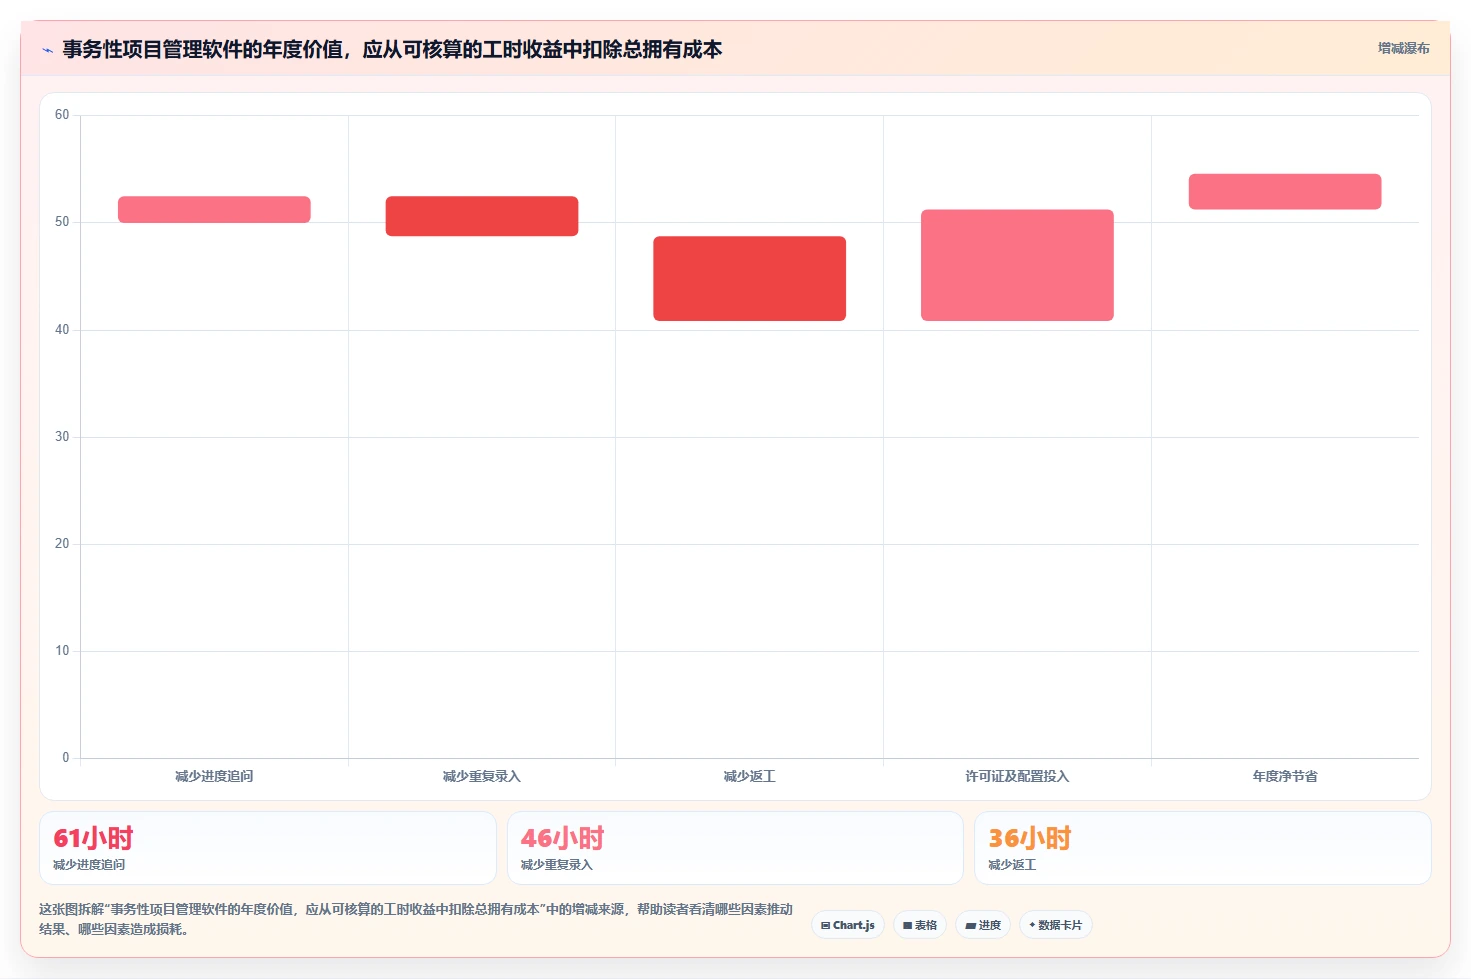The height and width of the screenshot is (979, 1471).
Task: Click the description paragraph starting 这张图拆解
Action: (x=416, y=919)
